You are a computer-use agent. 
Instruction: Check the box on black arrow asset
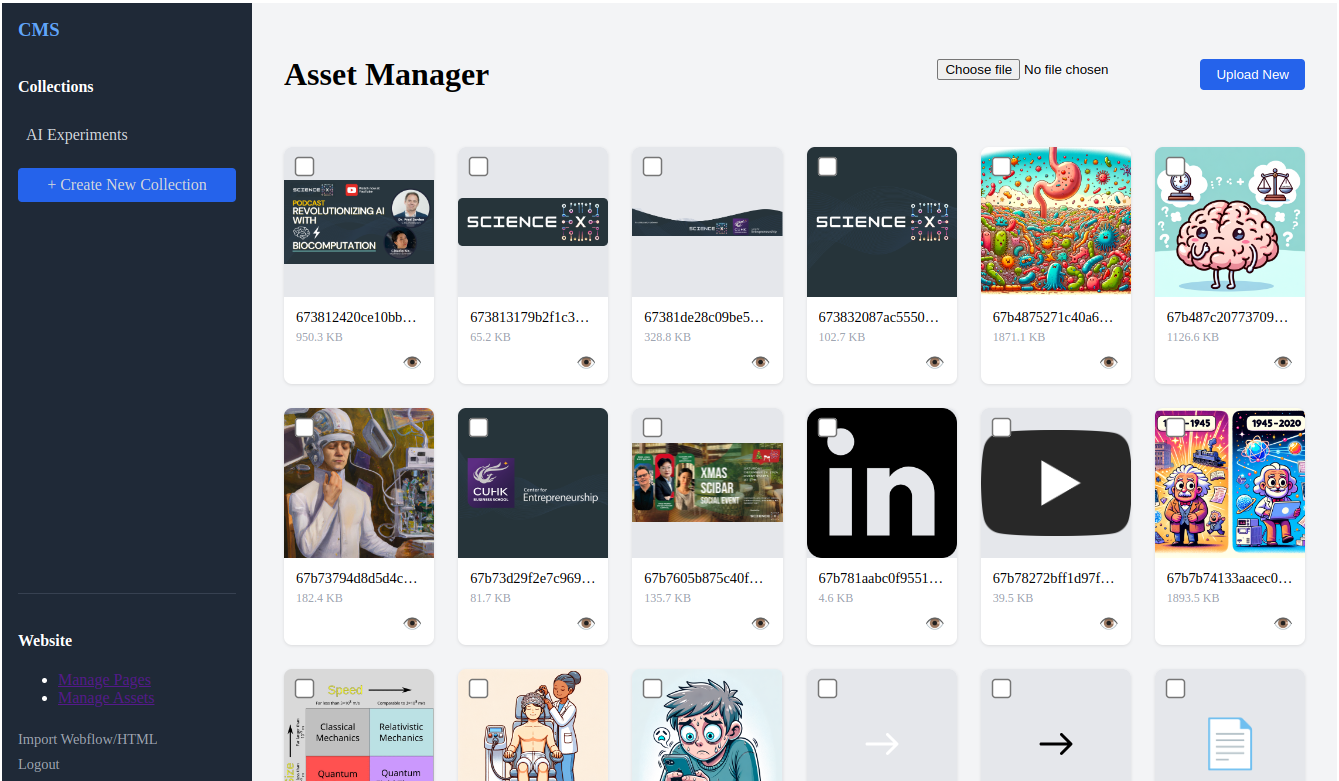click(1001, 688)
